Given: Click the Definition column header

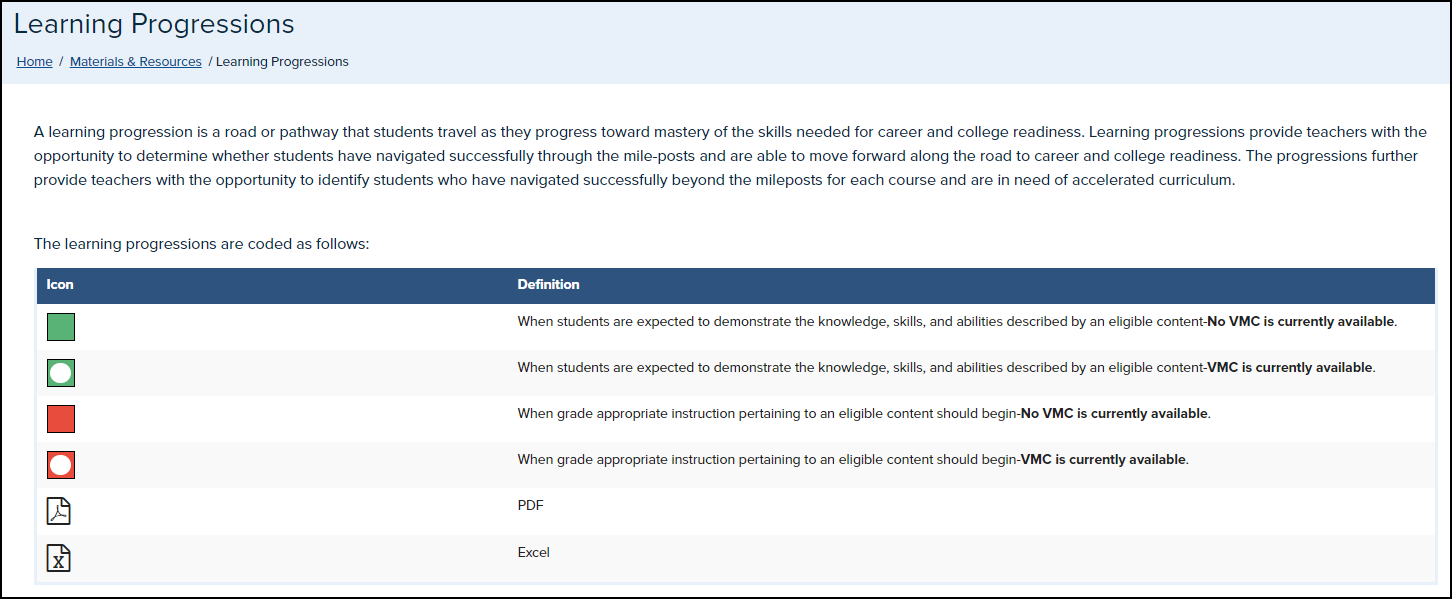Looking at the screenshot, I should tap(548, 285).
